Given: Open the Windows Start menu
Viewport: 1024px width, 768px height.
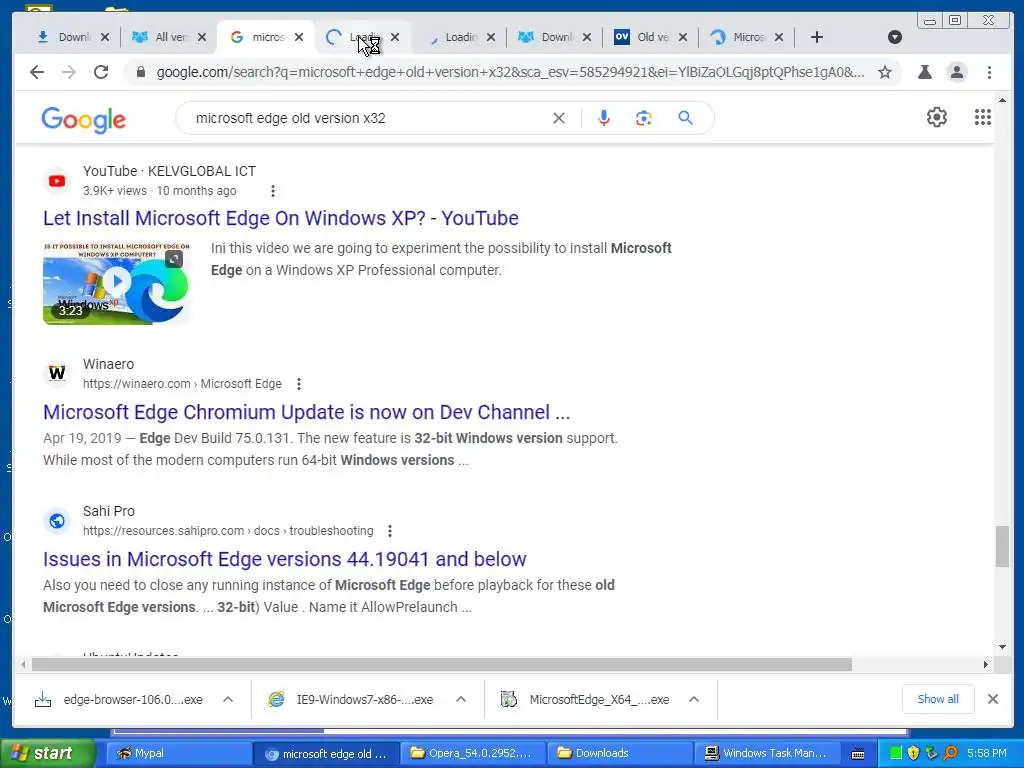Looking at the screenshot, I should (x=48, y=753).
